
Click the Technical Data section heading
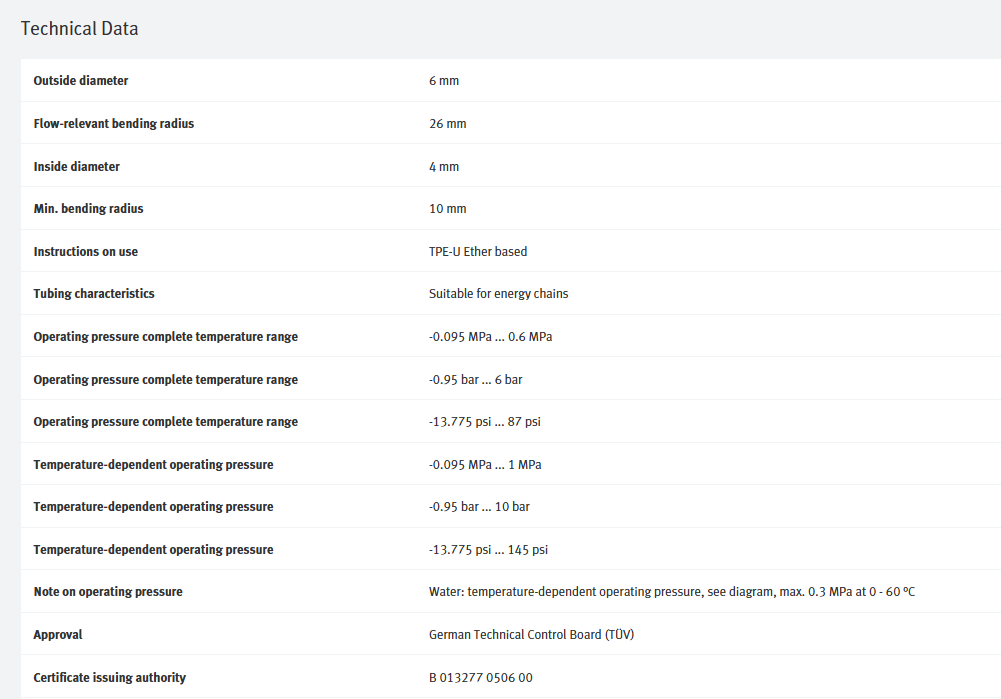tap(80, 29)
